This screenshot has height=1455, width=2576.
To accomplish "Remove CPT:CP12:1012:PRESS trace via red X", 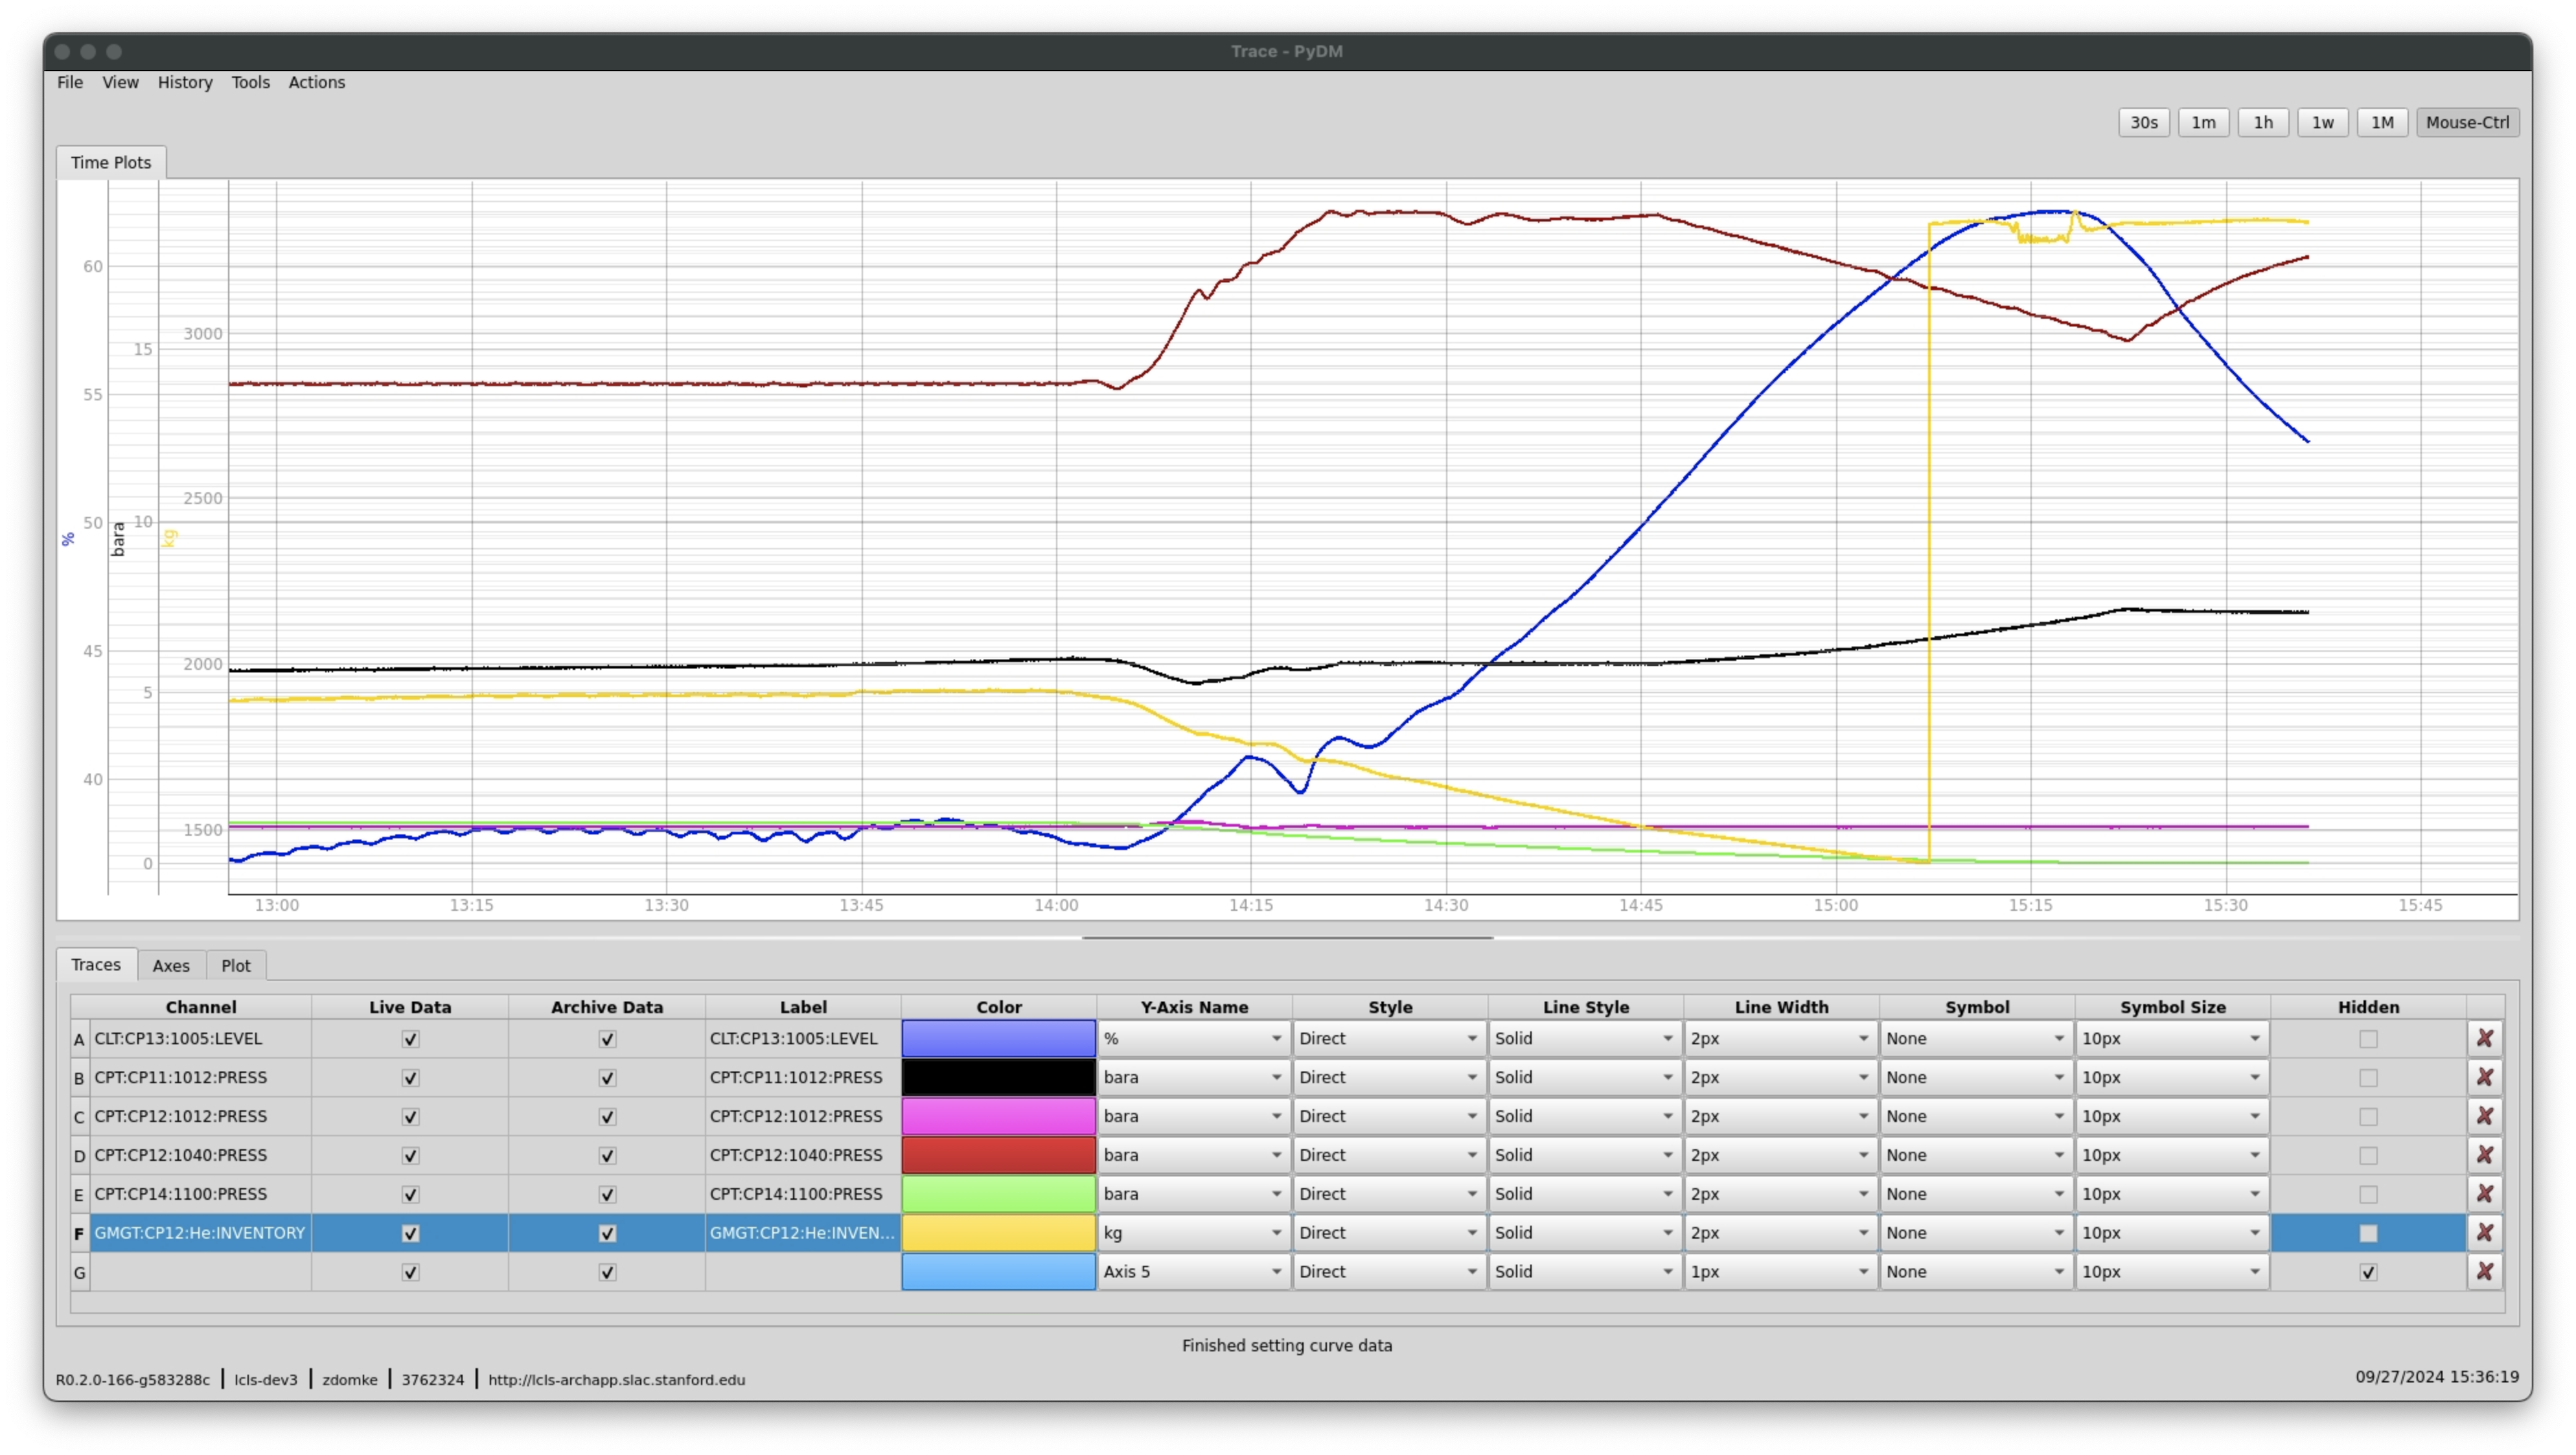I will [2484, 1116].
